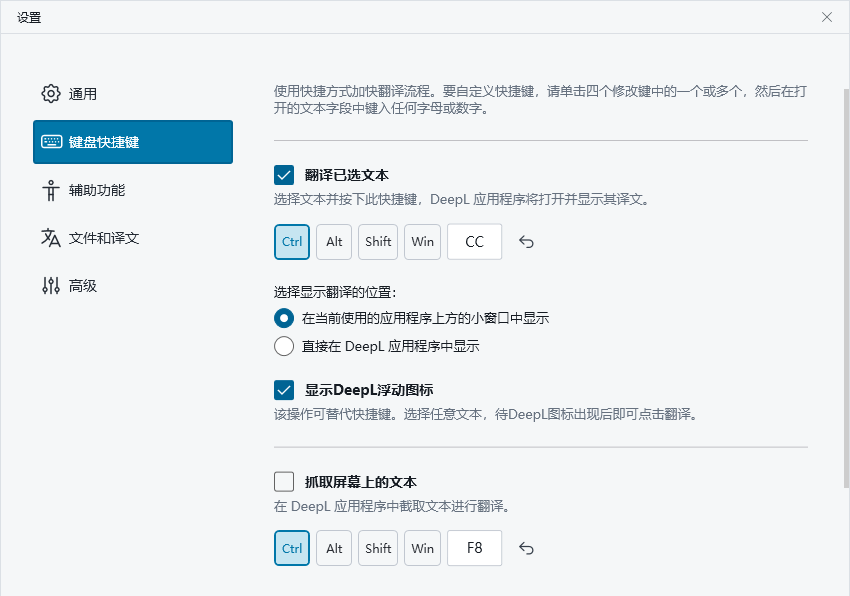Uncheck 显示DeepL浮动图标

coord(283,391)
